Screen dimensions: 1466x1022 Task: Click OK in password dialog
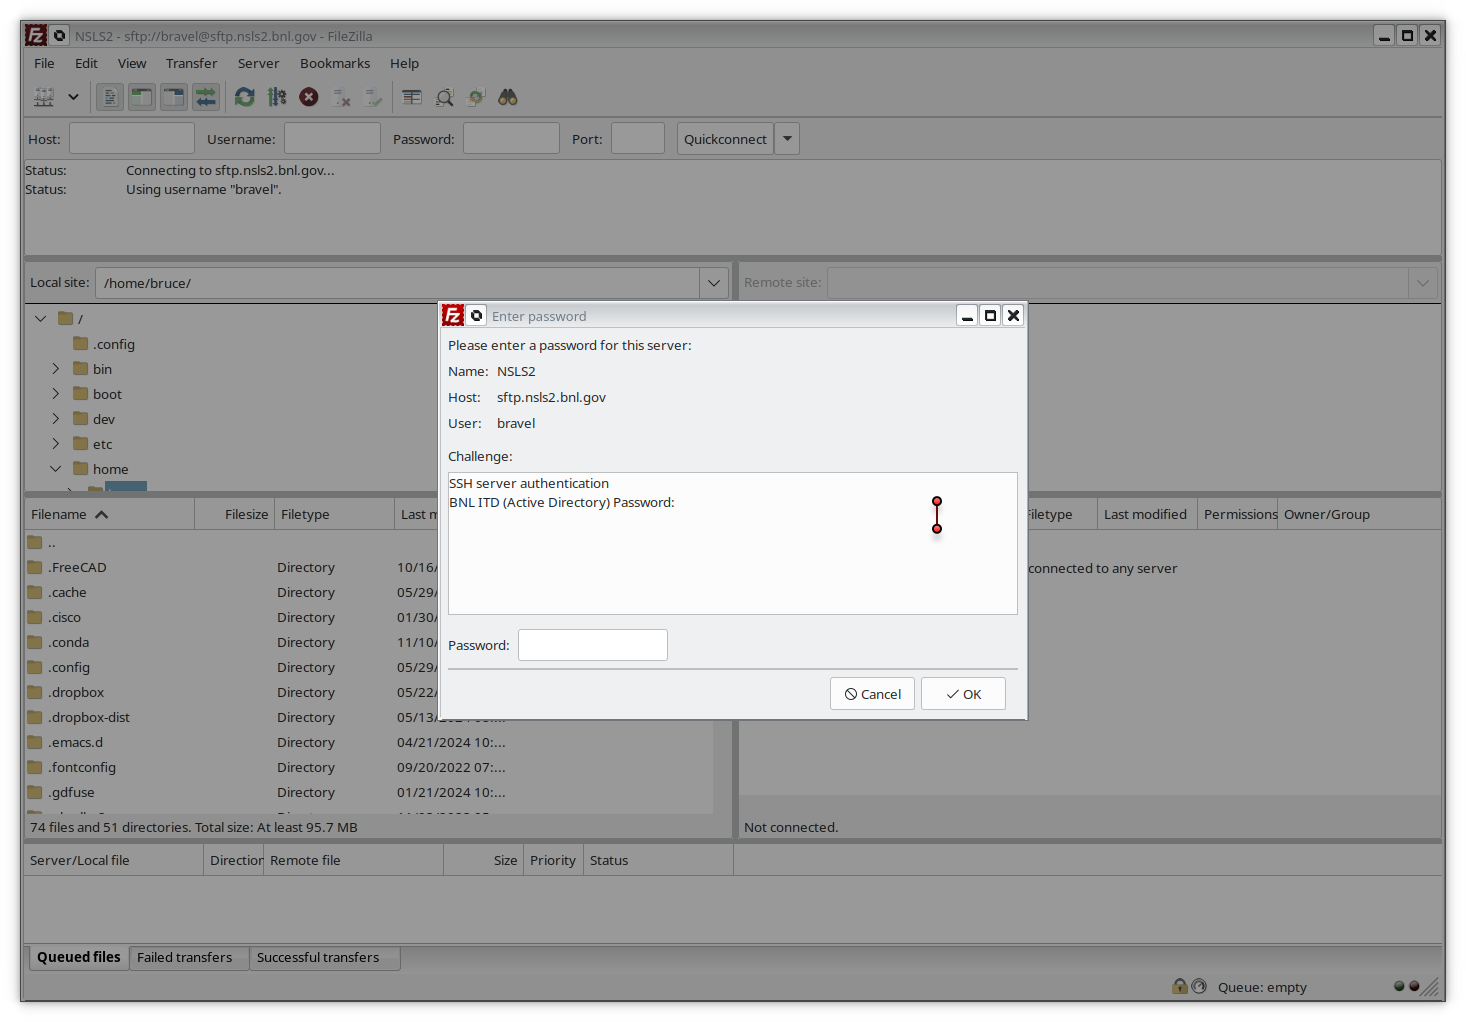[963, 694]
